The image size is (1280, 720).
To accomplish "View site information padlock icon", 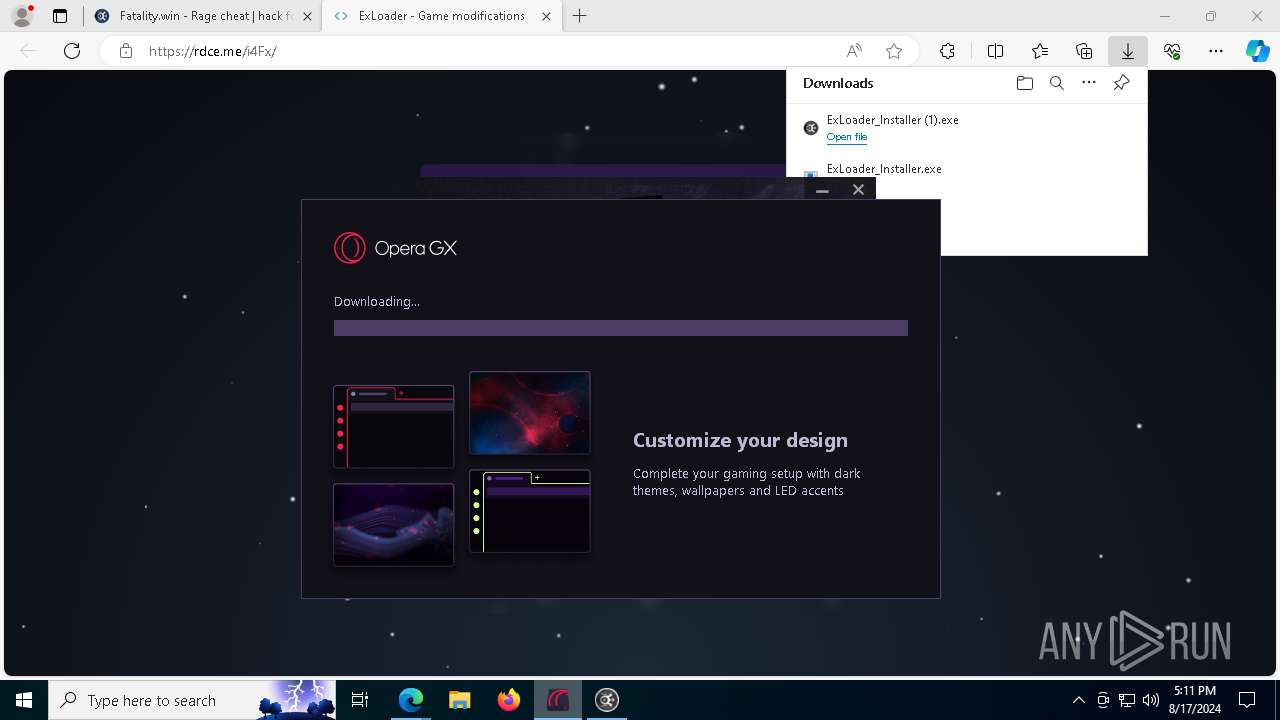I will pyautogui.click(x=126, y=51).
